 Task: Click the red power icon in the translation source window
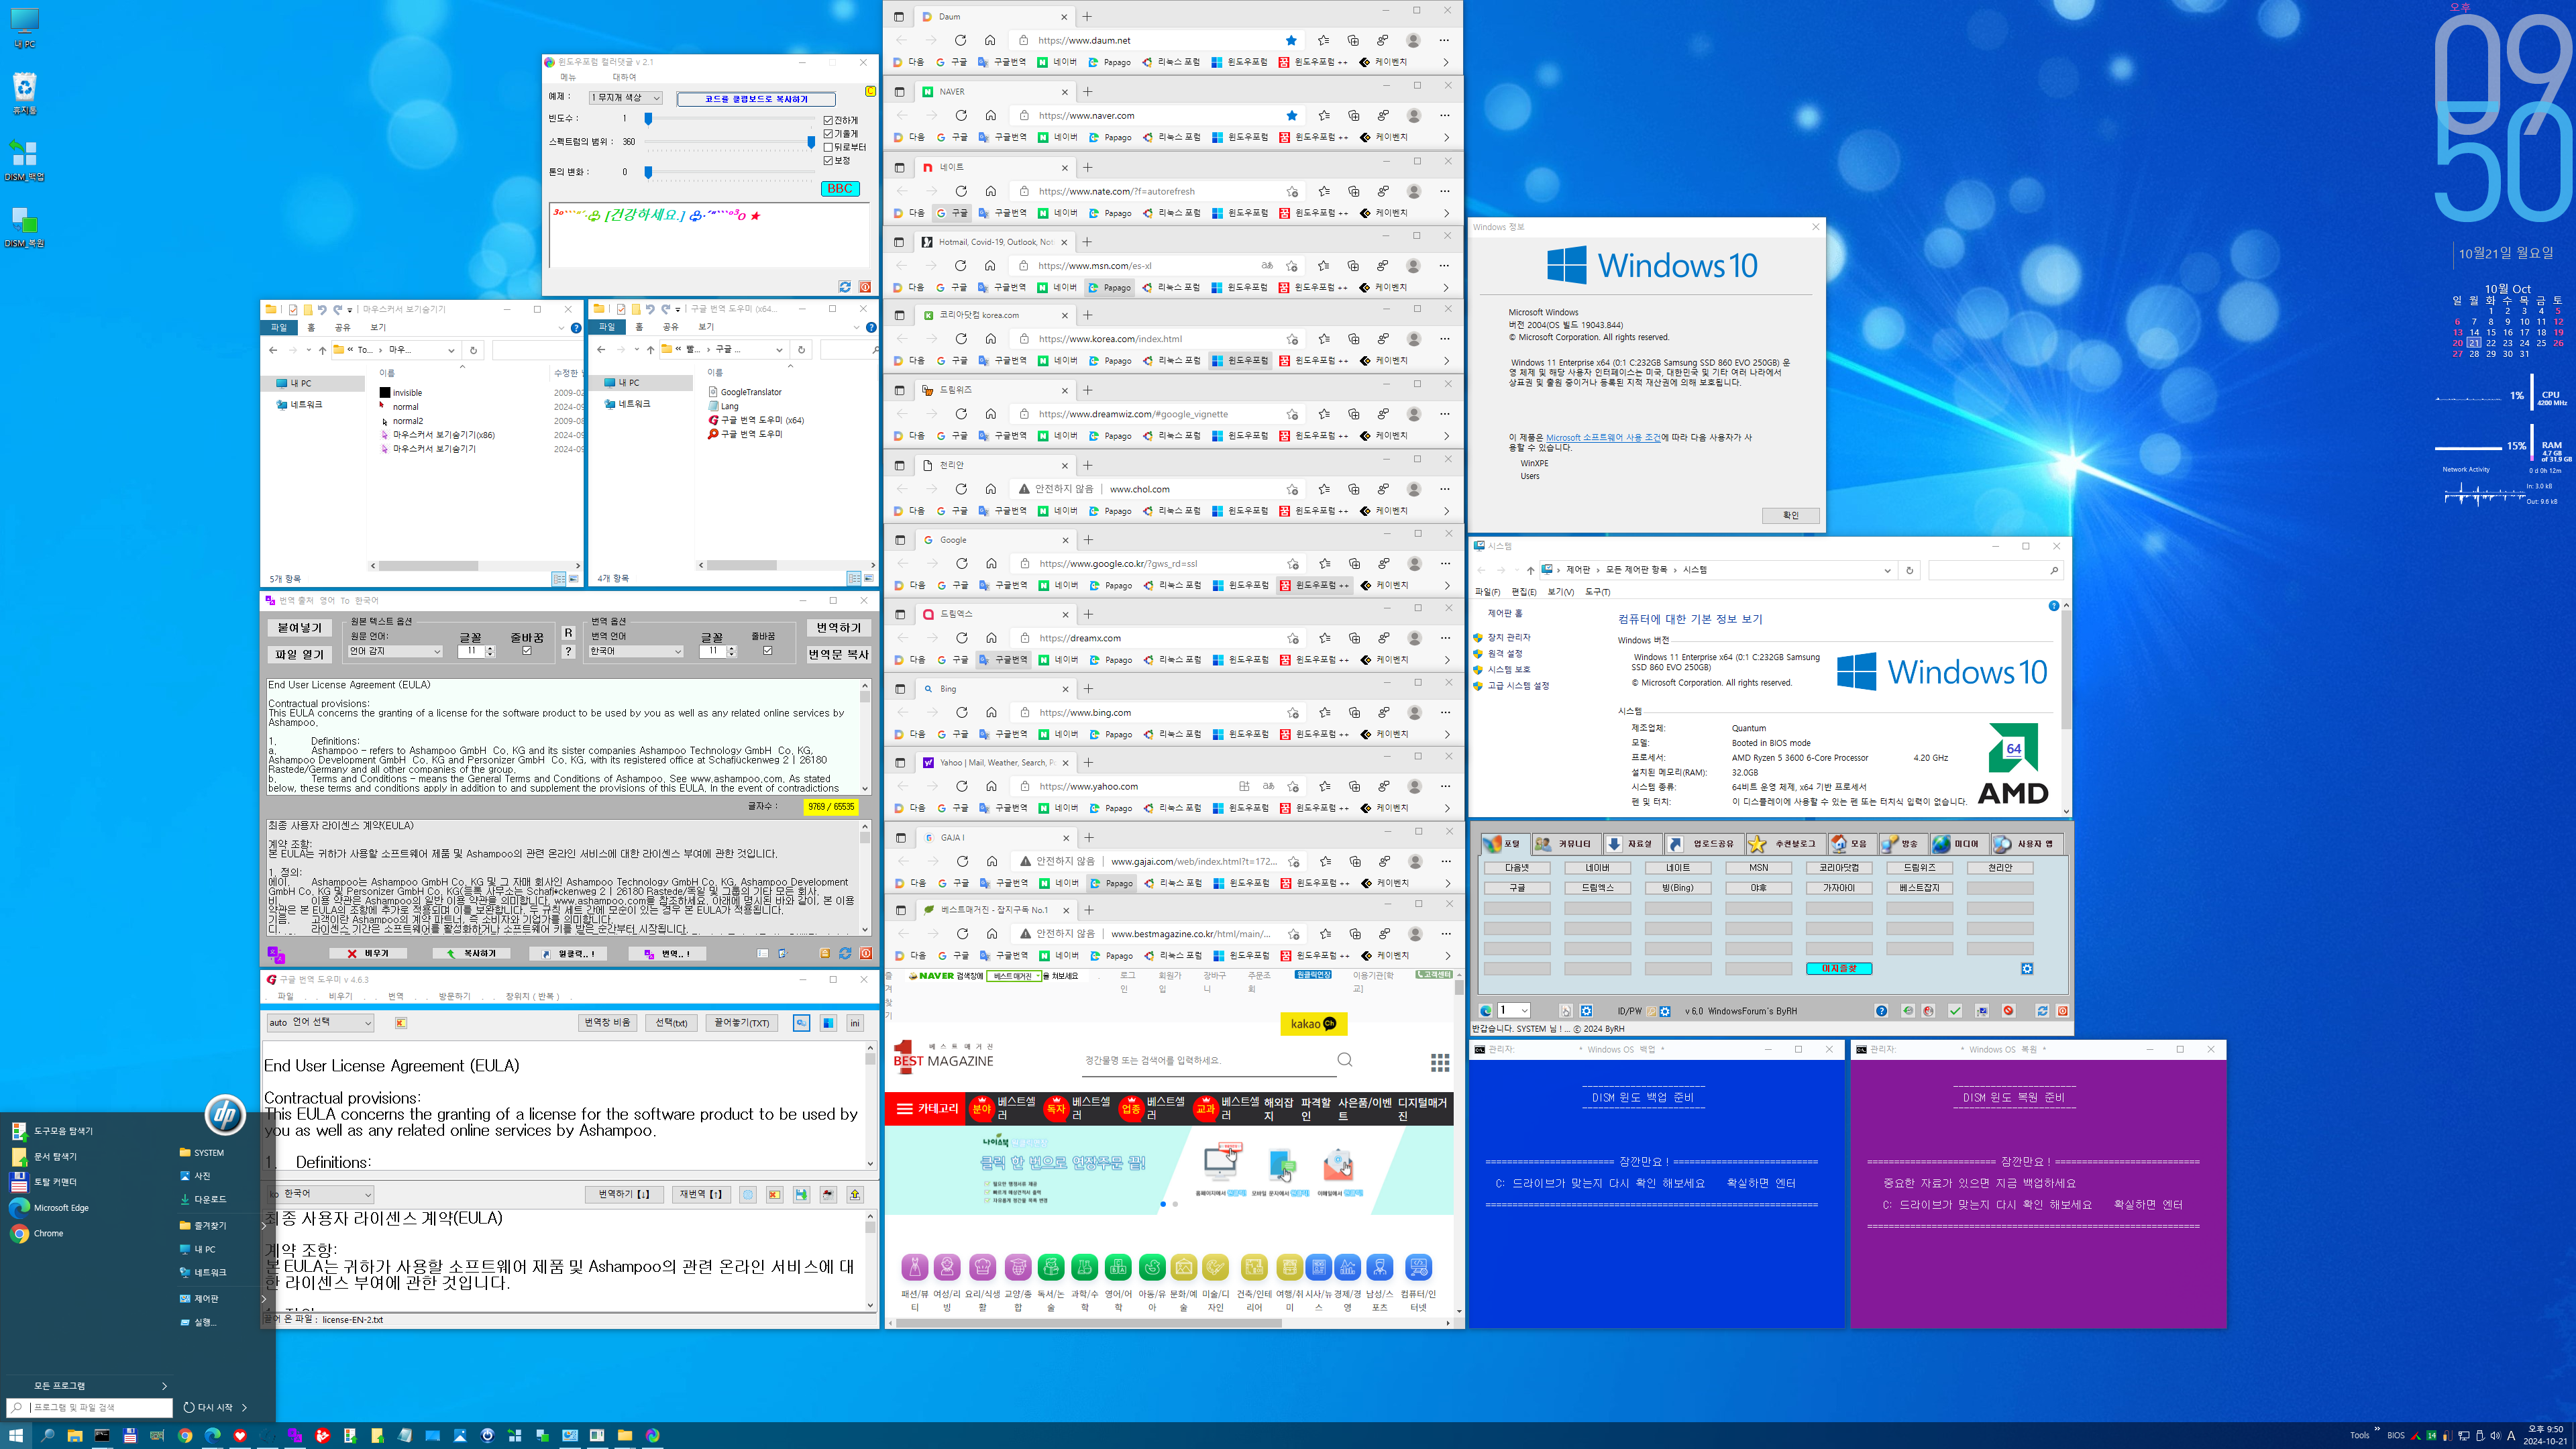pyautogui.click(x=866, y=954)
